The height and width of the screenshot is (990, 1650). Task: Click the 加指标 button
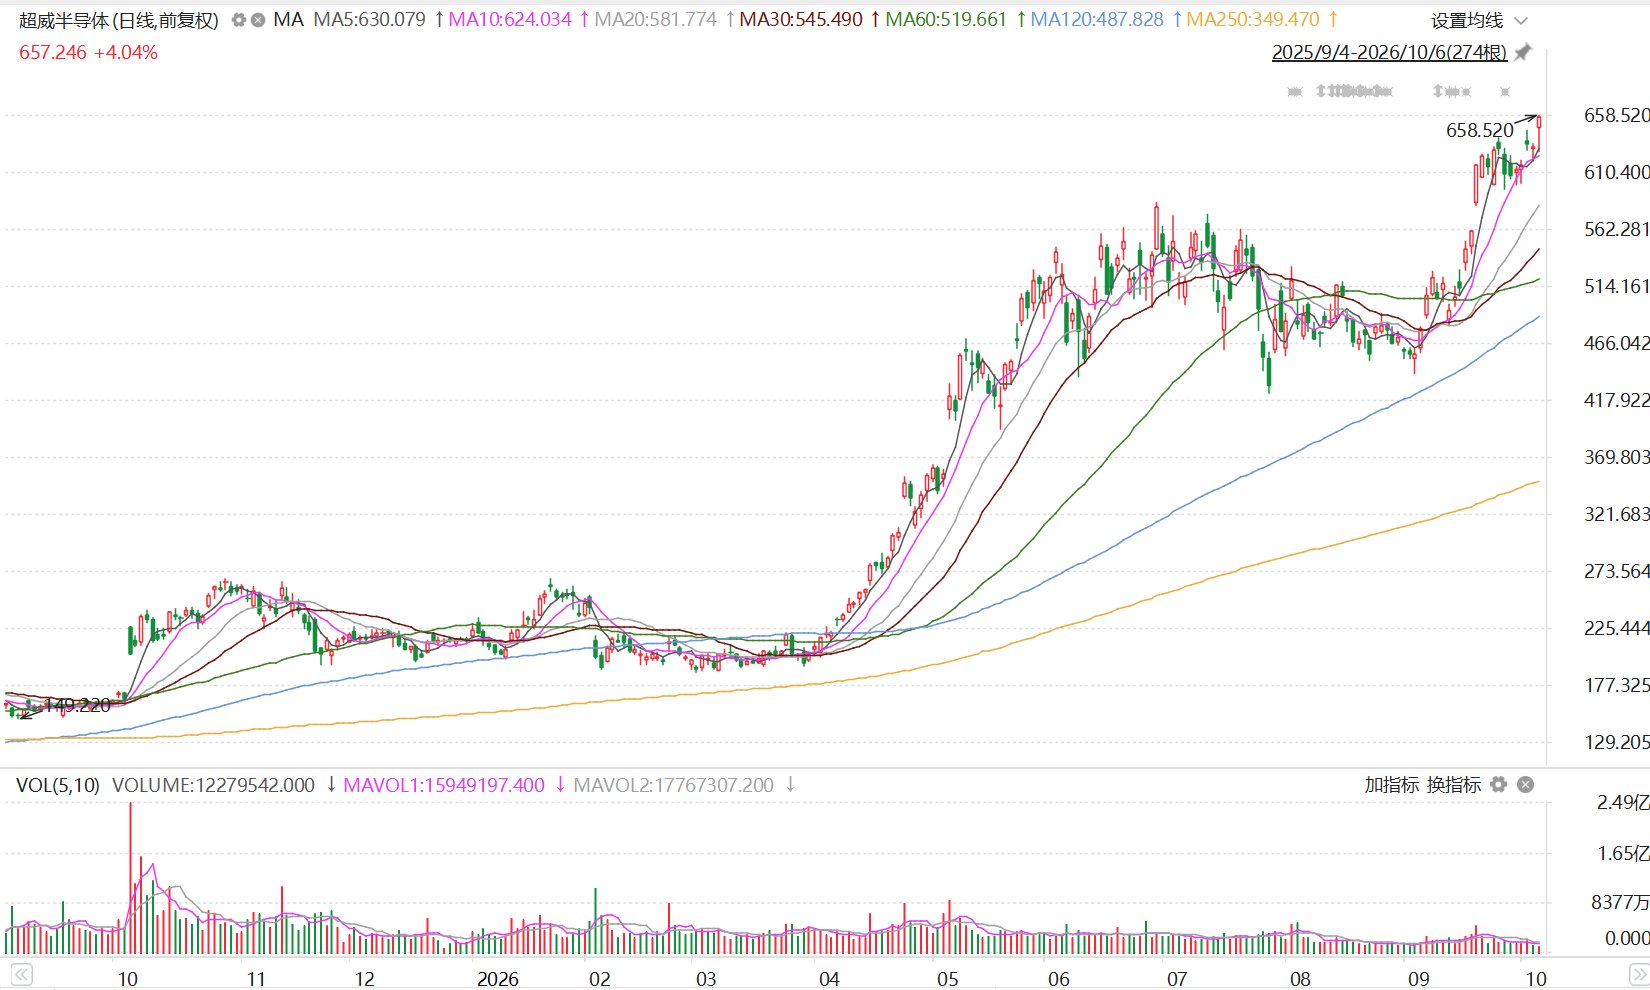(1392, 785)
